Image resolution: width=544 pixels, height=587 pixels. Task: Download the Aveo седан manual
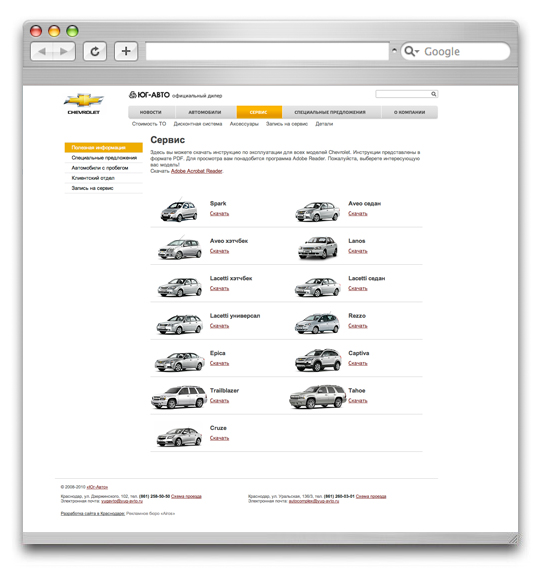[x=358, y=214]
